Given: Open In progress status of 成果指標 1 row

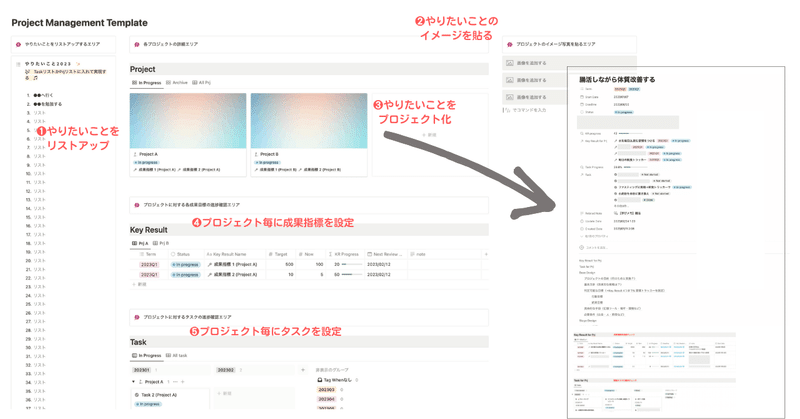Looking at the screenshot, I should 185,265.
